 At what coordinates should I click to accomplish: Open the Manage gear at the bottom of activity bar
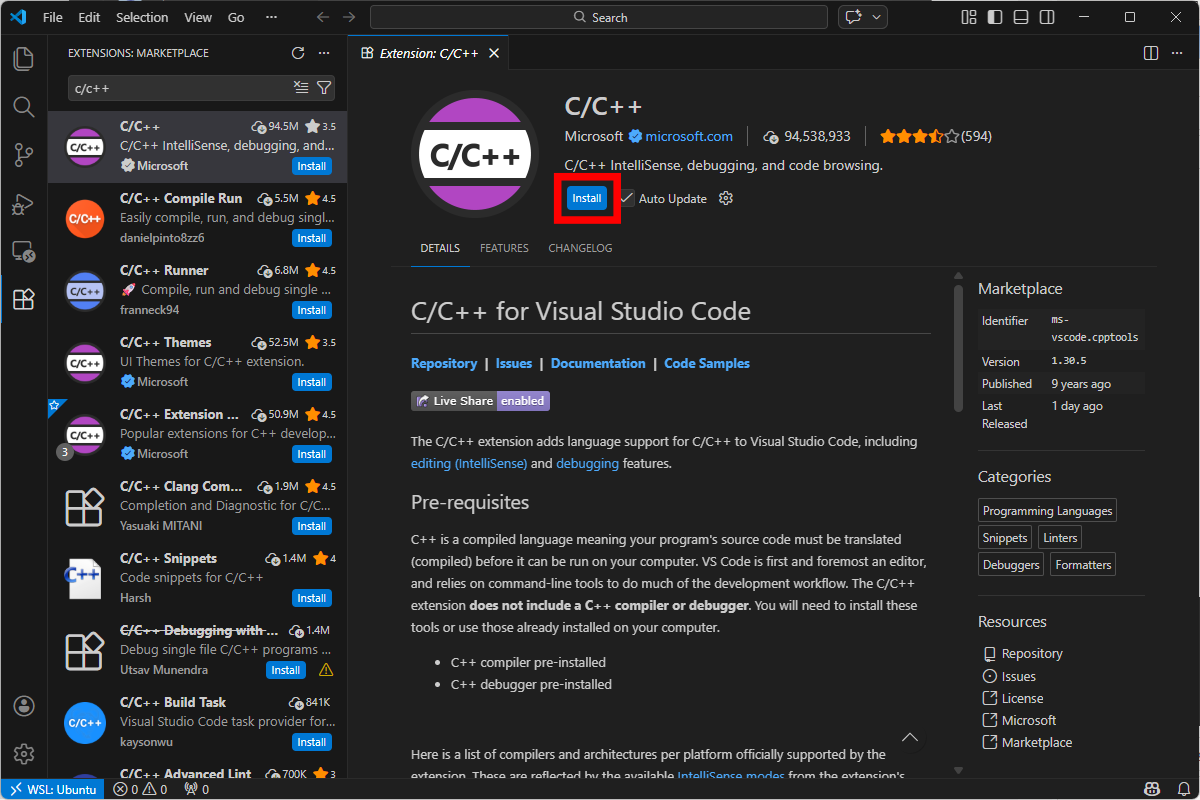23,753
